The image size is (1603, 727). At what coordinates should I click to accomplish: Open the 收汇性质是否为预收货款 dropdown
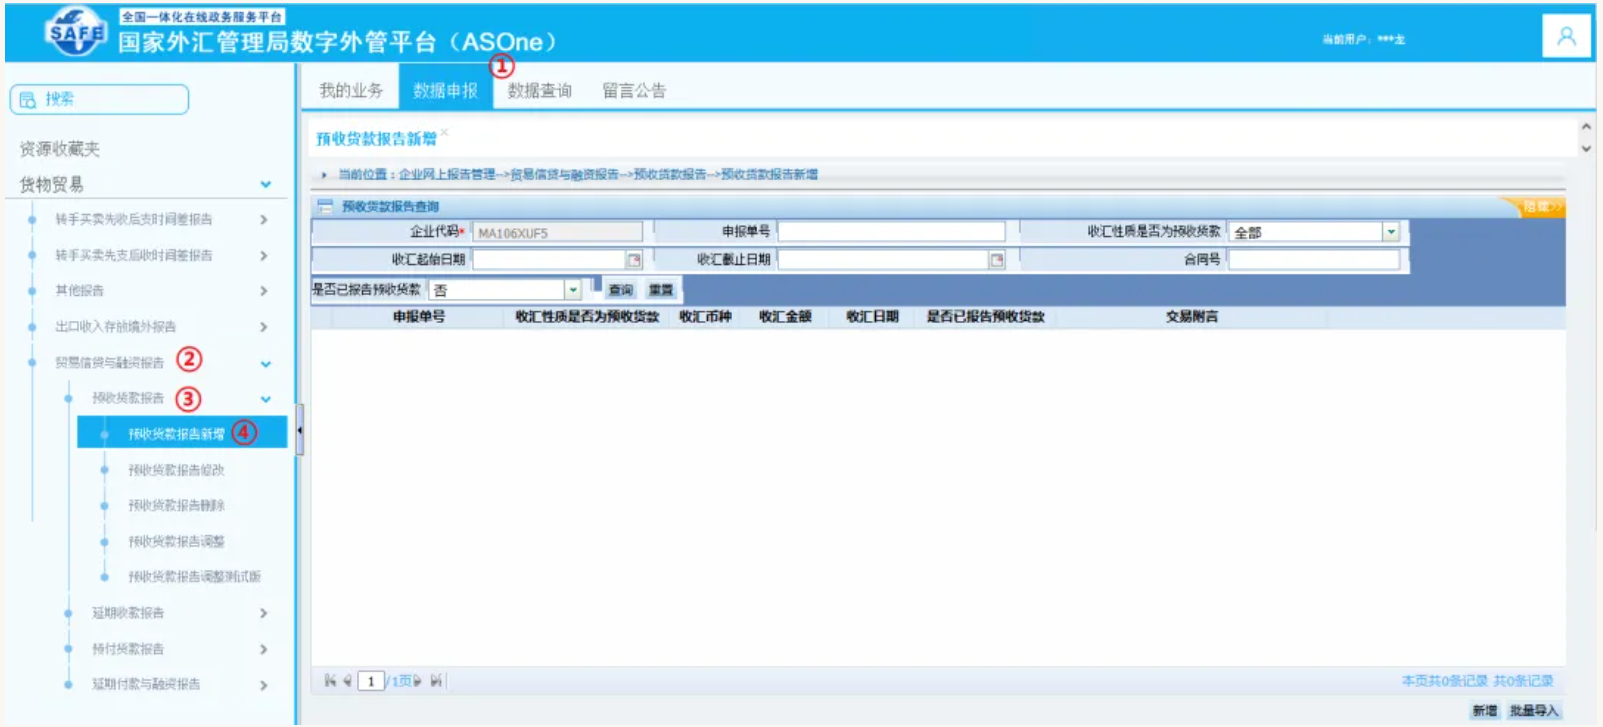(x=1390, y=232)
